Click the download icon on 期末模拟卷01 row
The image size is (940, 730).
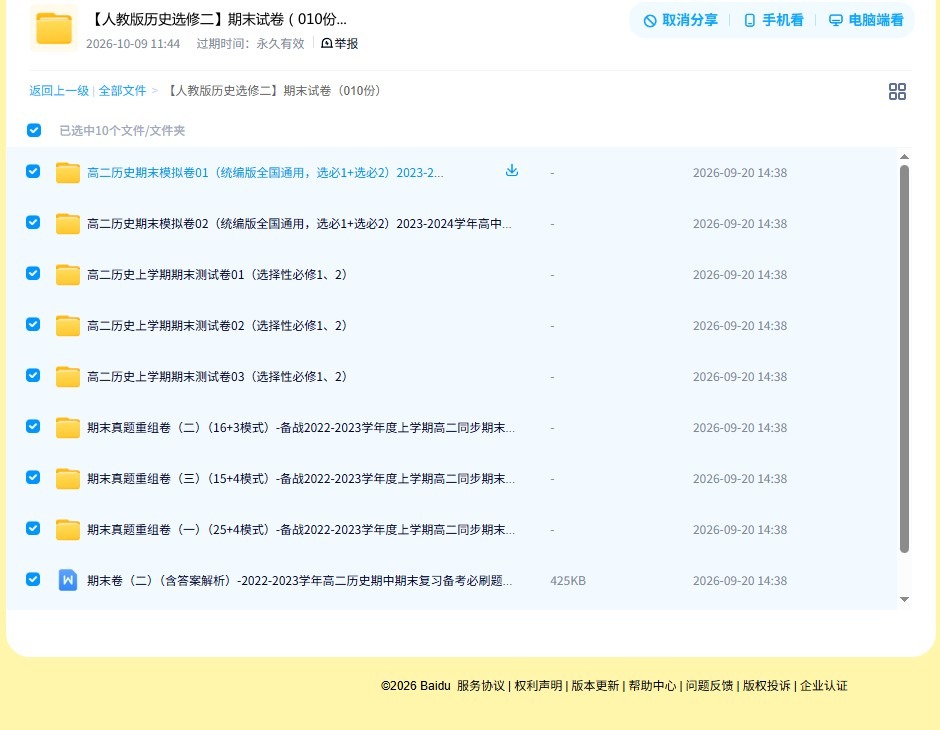(x=511, y=171)
